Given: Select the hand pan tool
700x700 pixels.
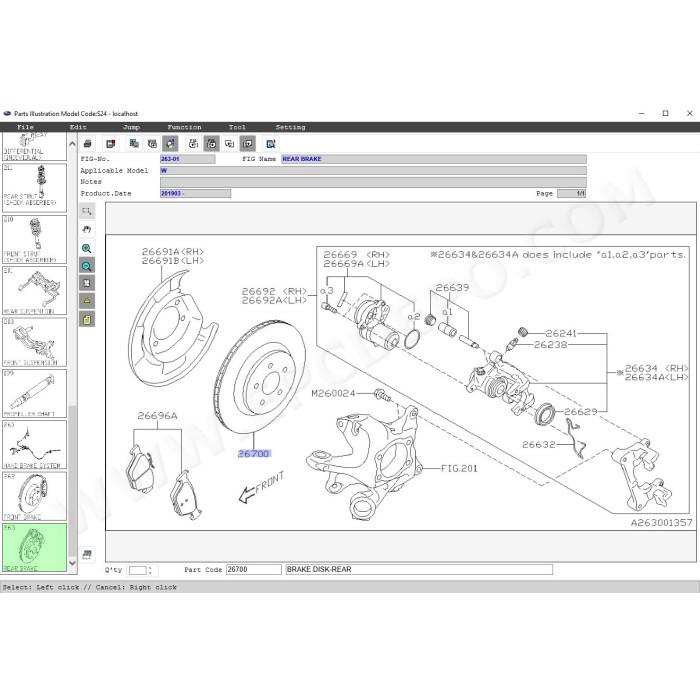Looking at the screenshot, I should (x=87, y=229).
